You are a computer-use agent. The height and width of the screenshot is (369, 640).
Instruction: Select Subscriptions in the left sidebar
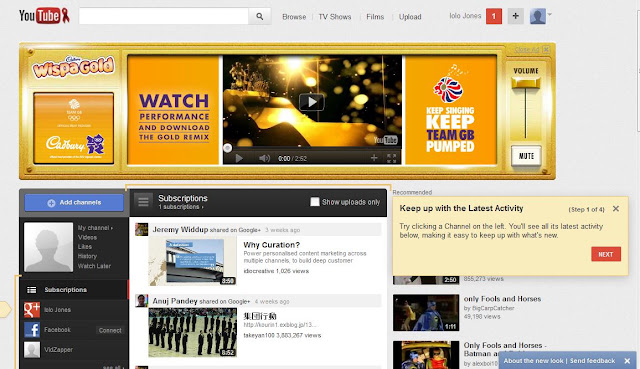click(74, 290)
